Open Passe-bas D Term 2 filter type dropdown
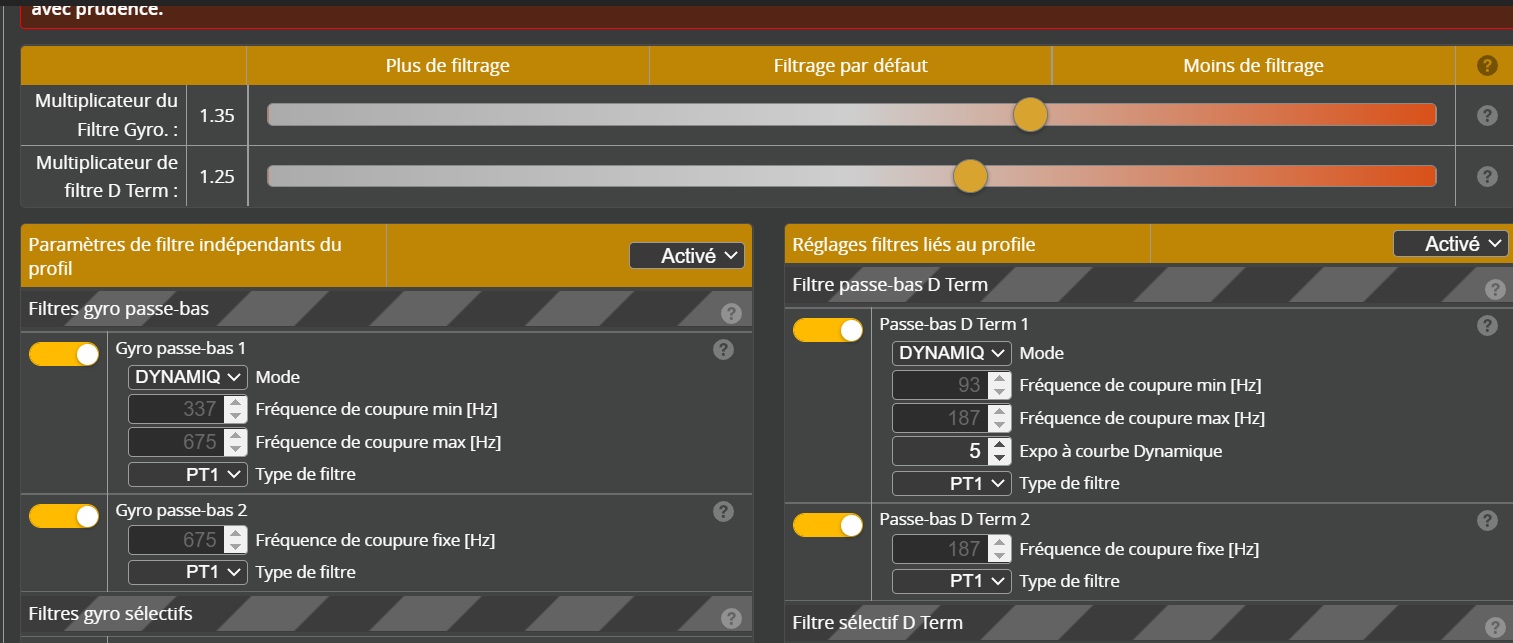 (952, 581)
